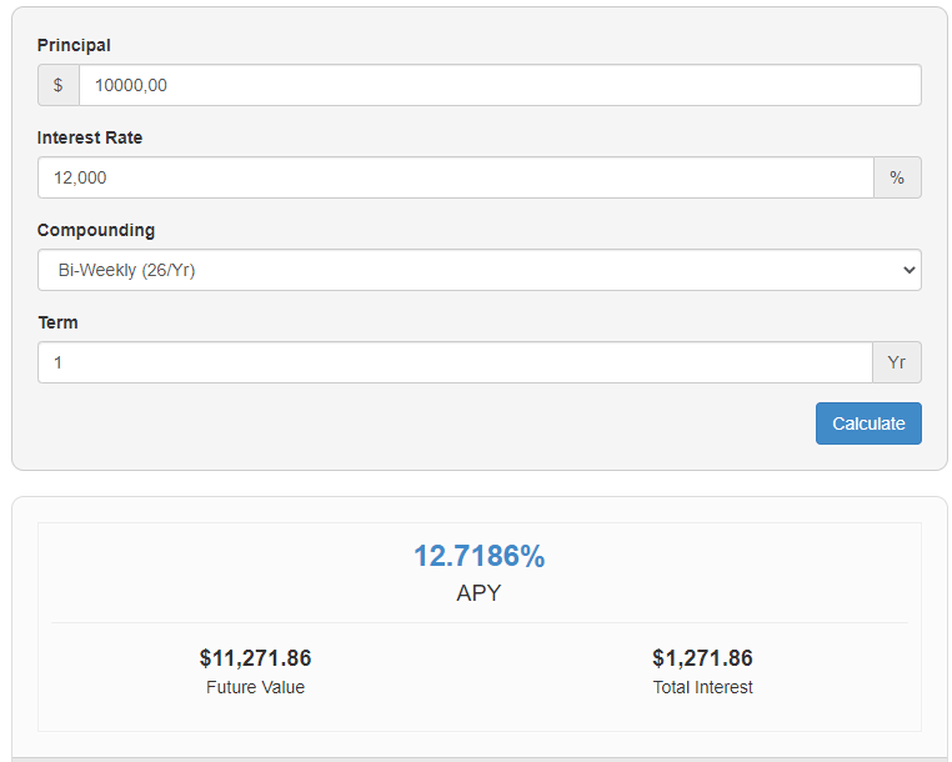Click into the Interest Rate field
Screen dimensions: 952x762
(455, 178)
